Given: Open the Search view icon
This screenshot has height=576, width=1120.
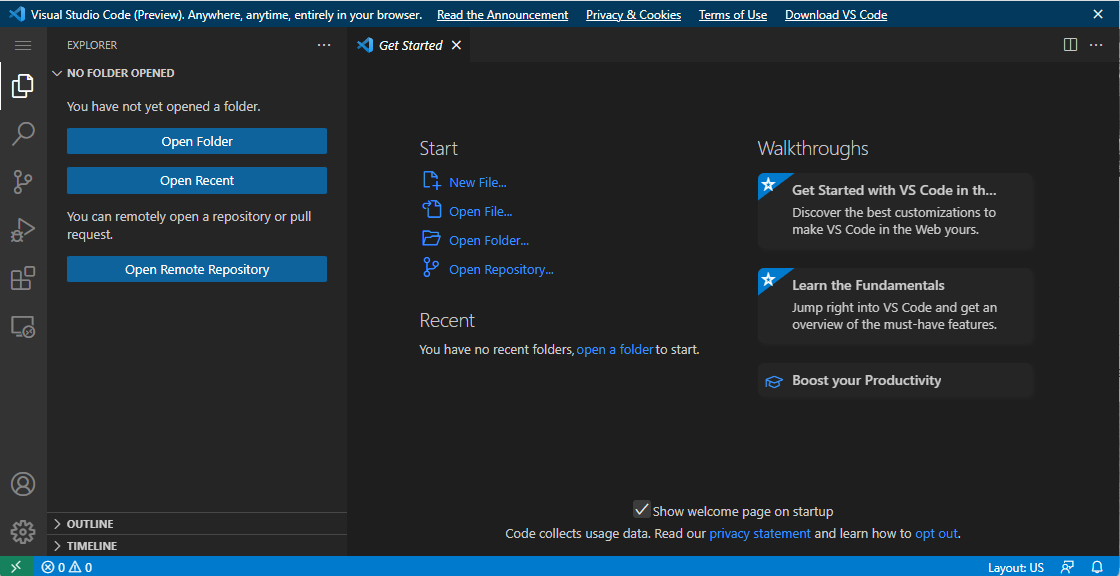Looking at the screenshot, I should coord(23,134).
